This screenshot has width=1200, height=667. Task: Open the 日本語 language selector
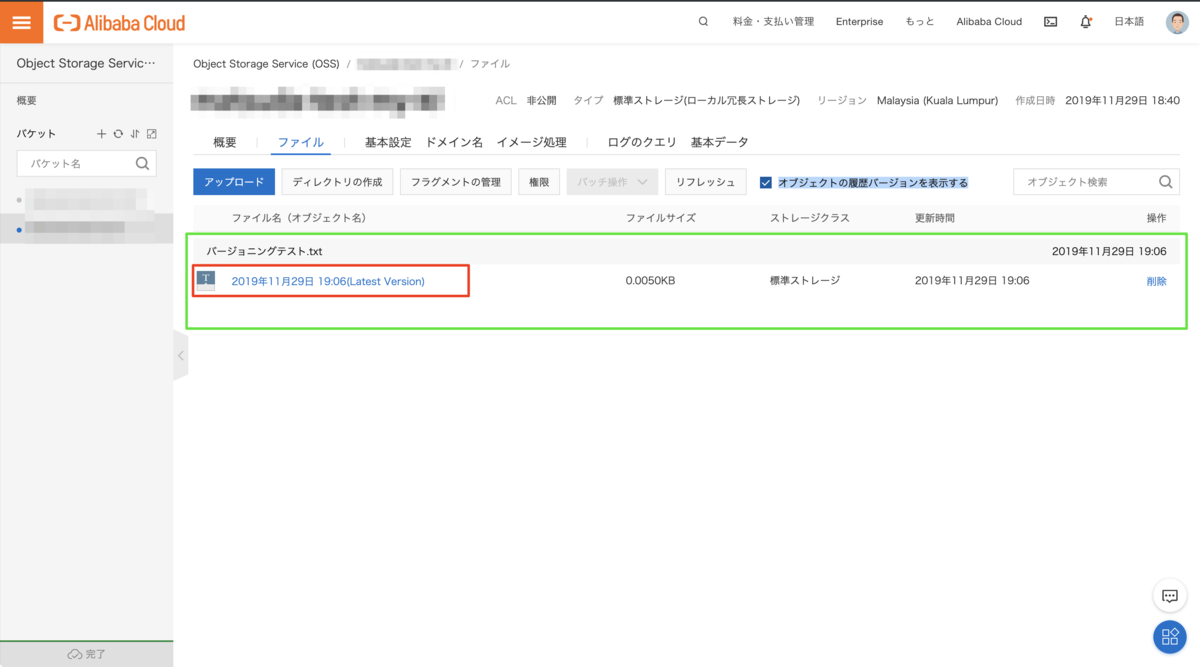[x=1129, y=21]
